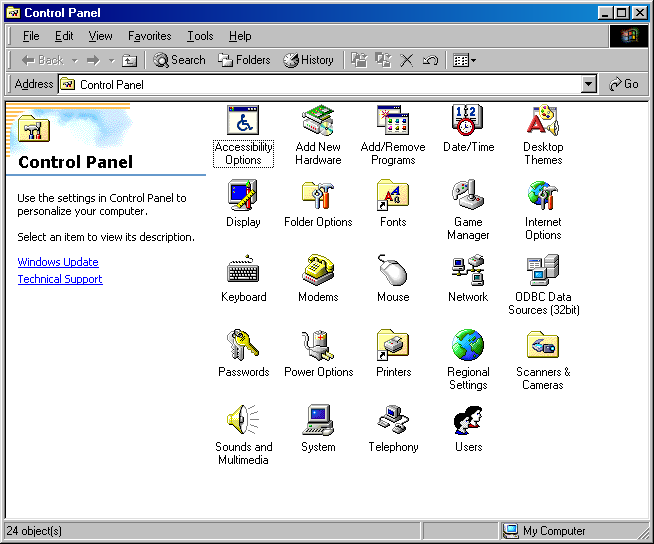Open the Users icon

coord(468,420)
